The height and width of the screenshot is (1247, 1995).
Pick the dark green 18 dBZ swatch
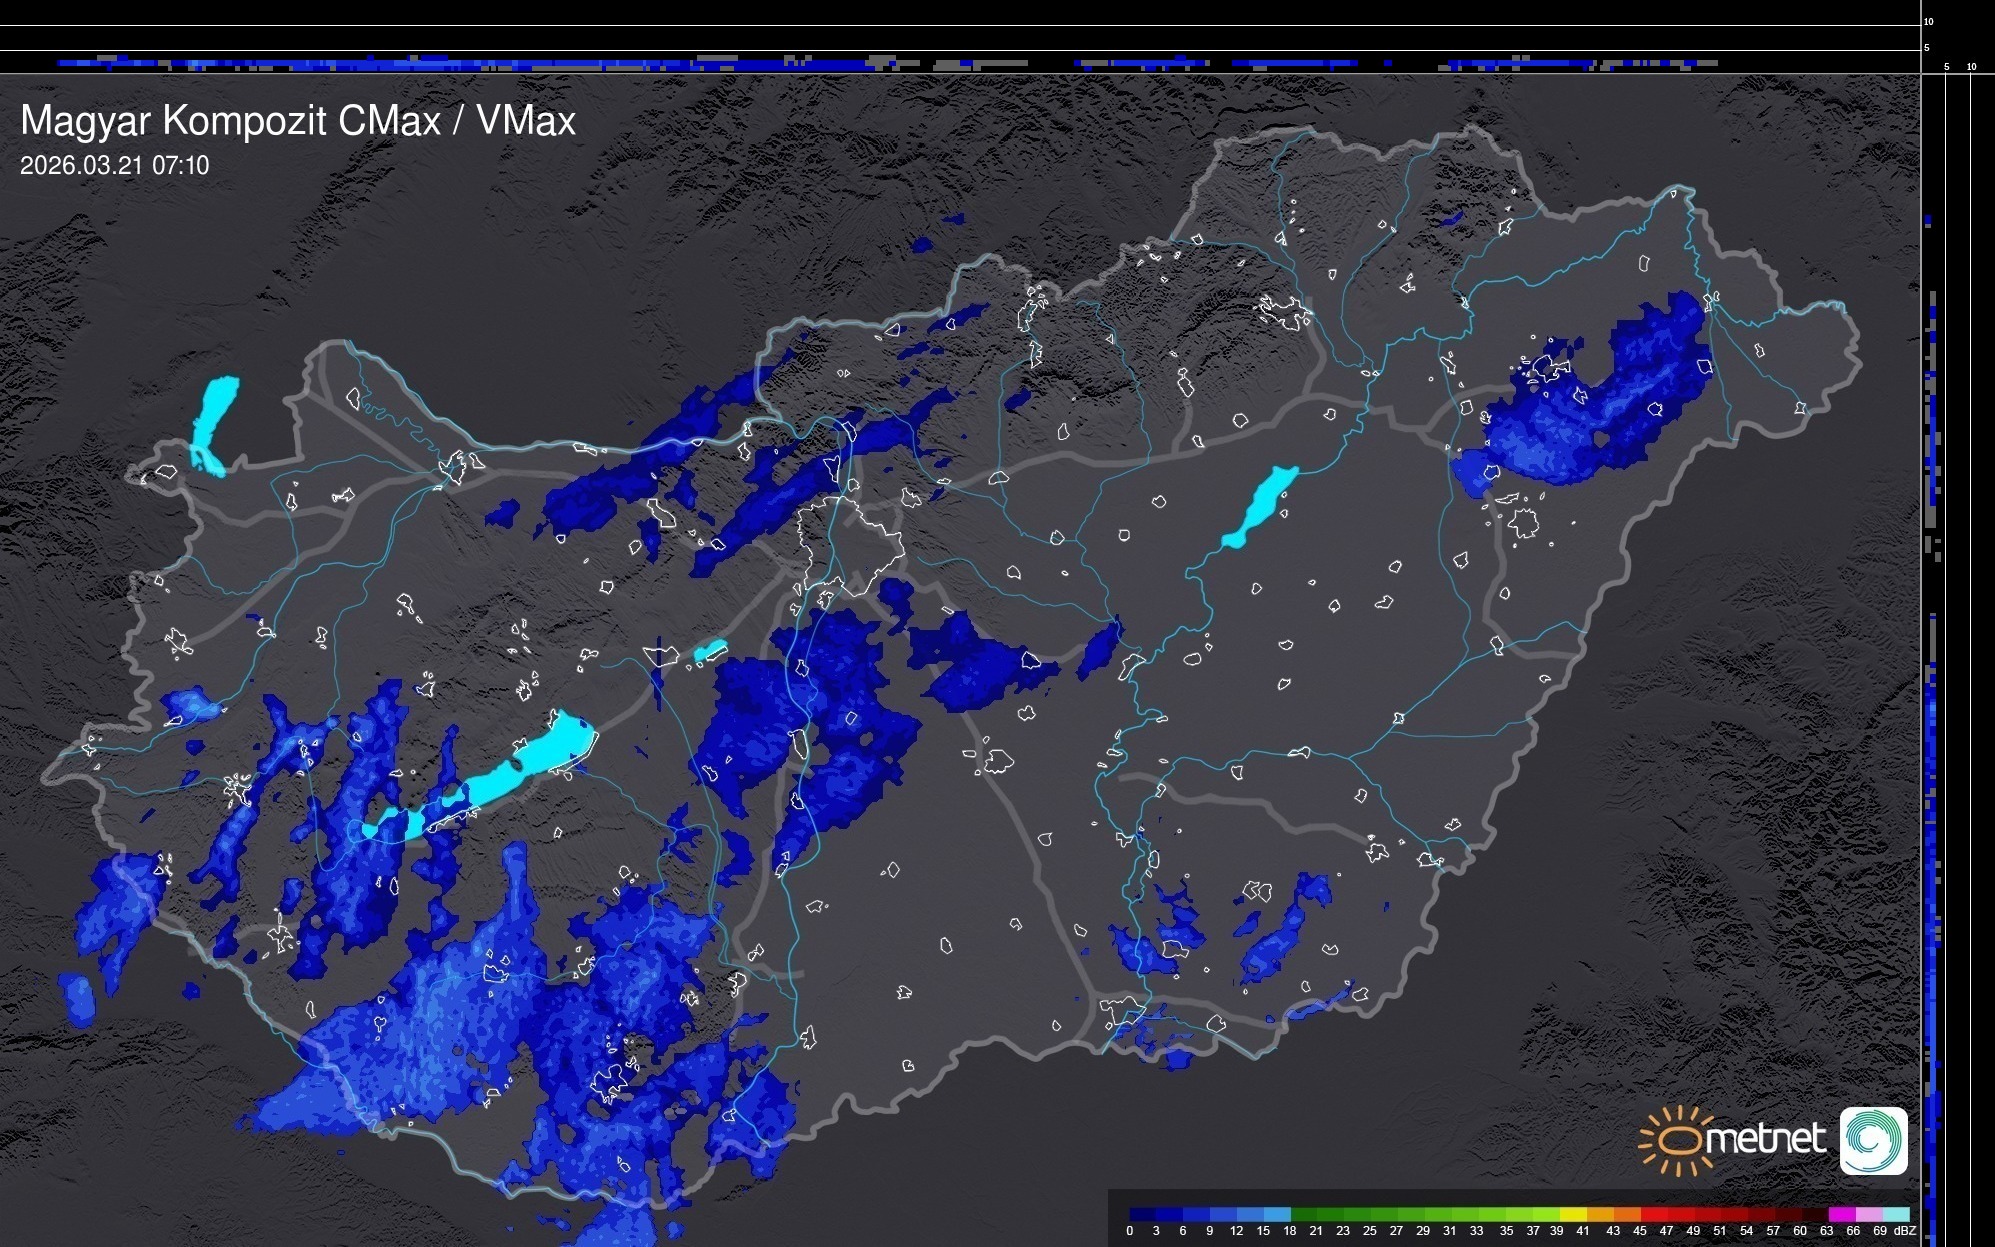pyautogui.click(x=1304, y=1214)
